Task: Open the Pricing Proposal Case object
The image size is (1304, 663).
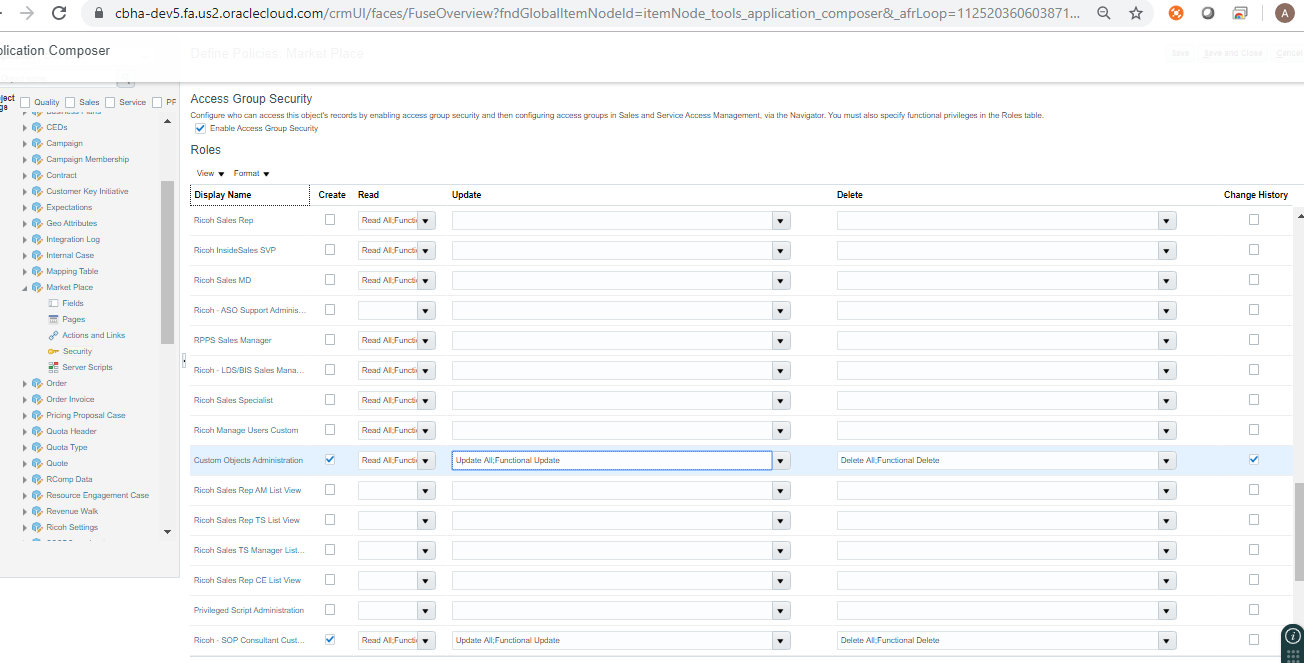Action: tap(86, 415)
